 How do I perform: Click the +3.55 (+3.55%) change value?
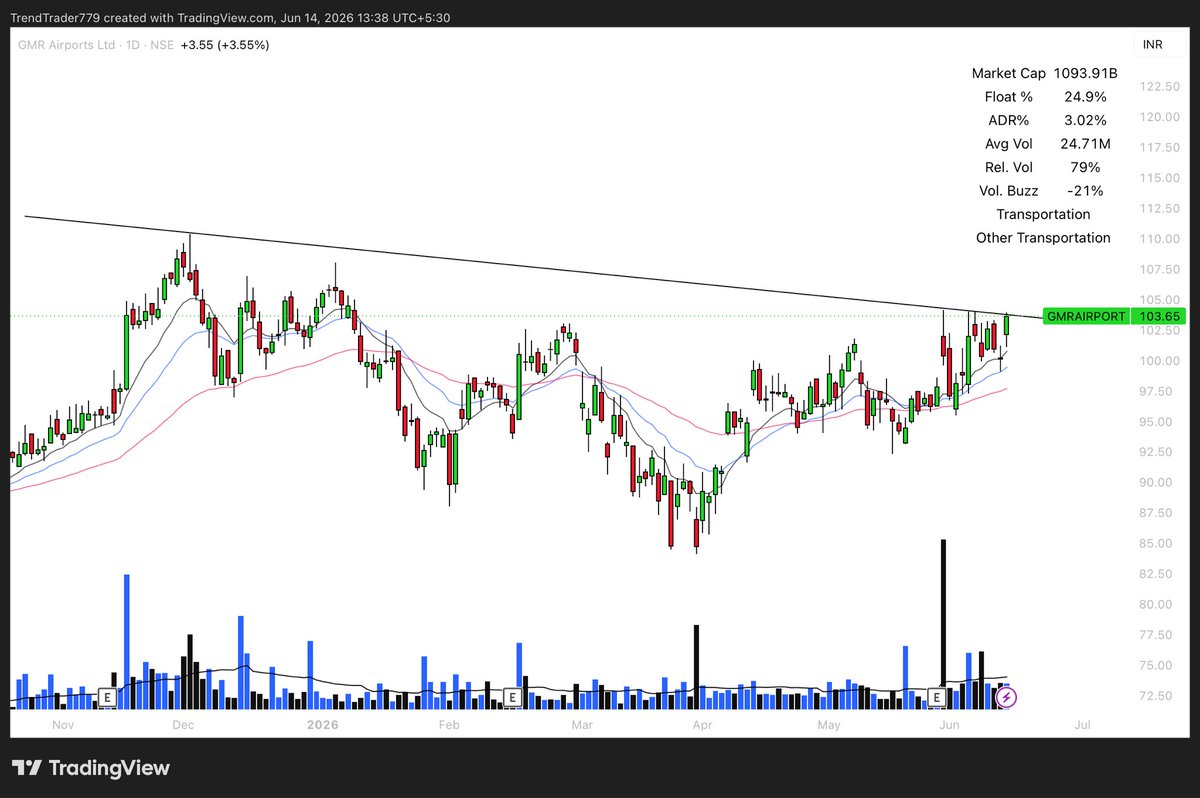pyautogui.click(x=225, y=45)
